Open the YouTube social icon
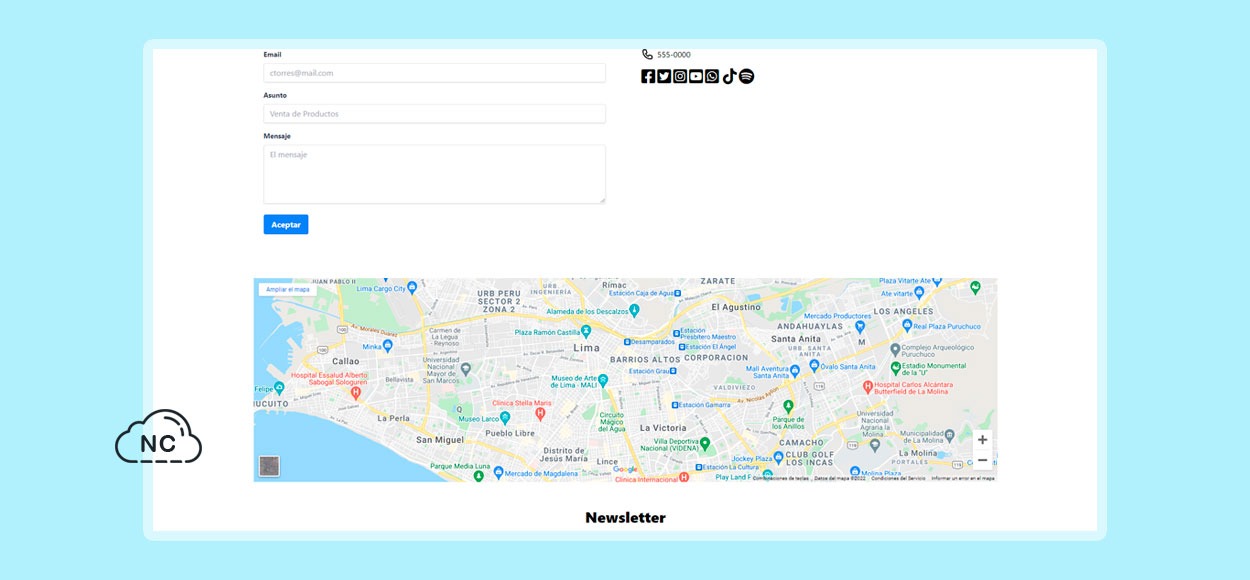The width and height of the screenshot is (1250, 580). (696, 76)
